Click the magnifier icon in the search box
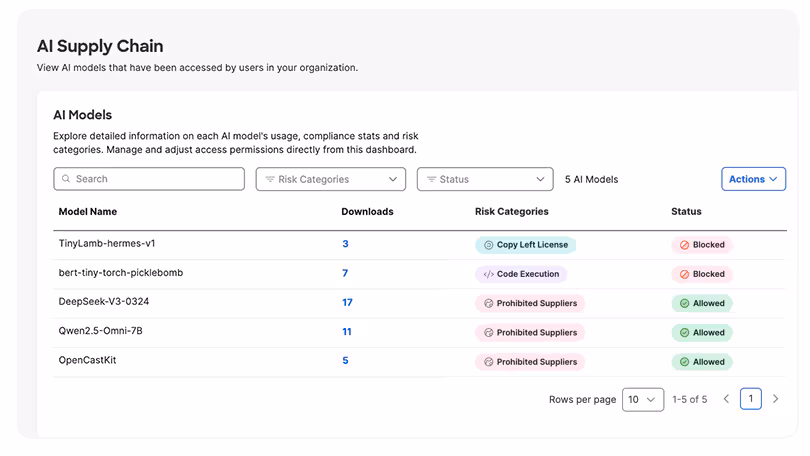 point(66,179)
